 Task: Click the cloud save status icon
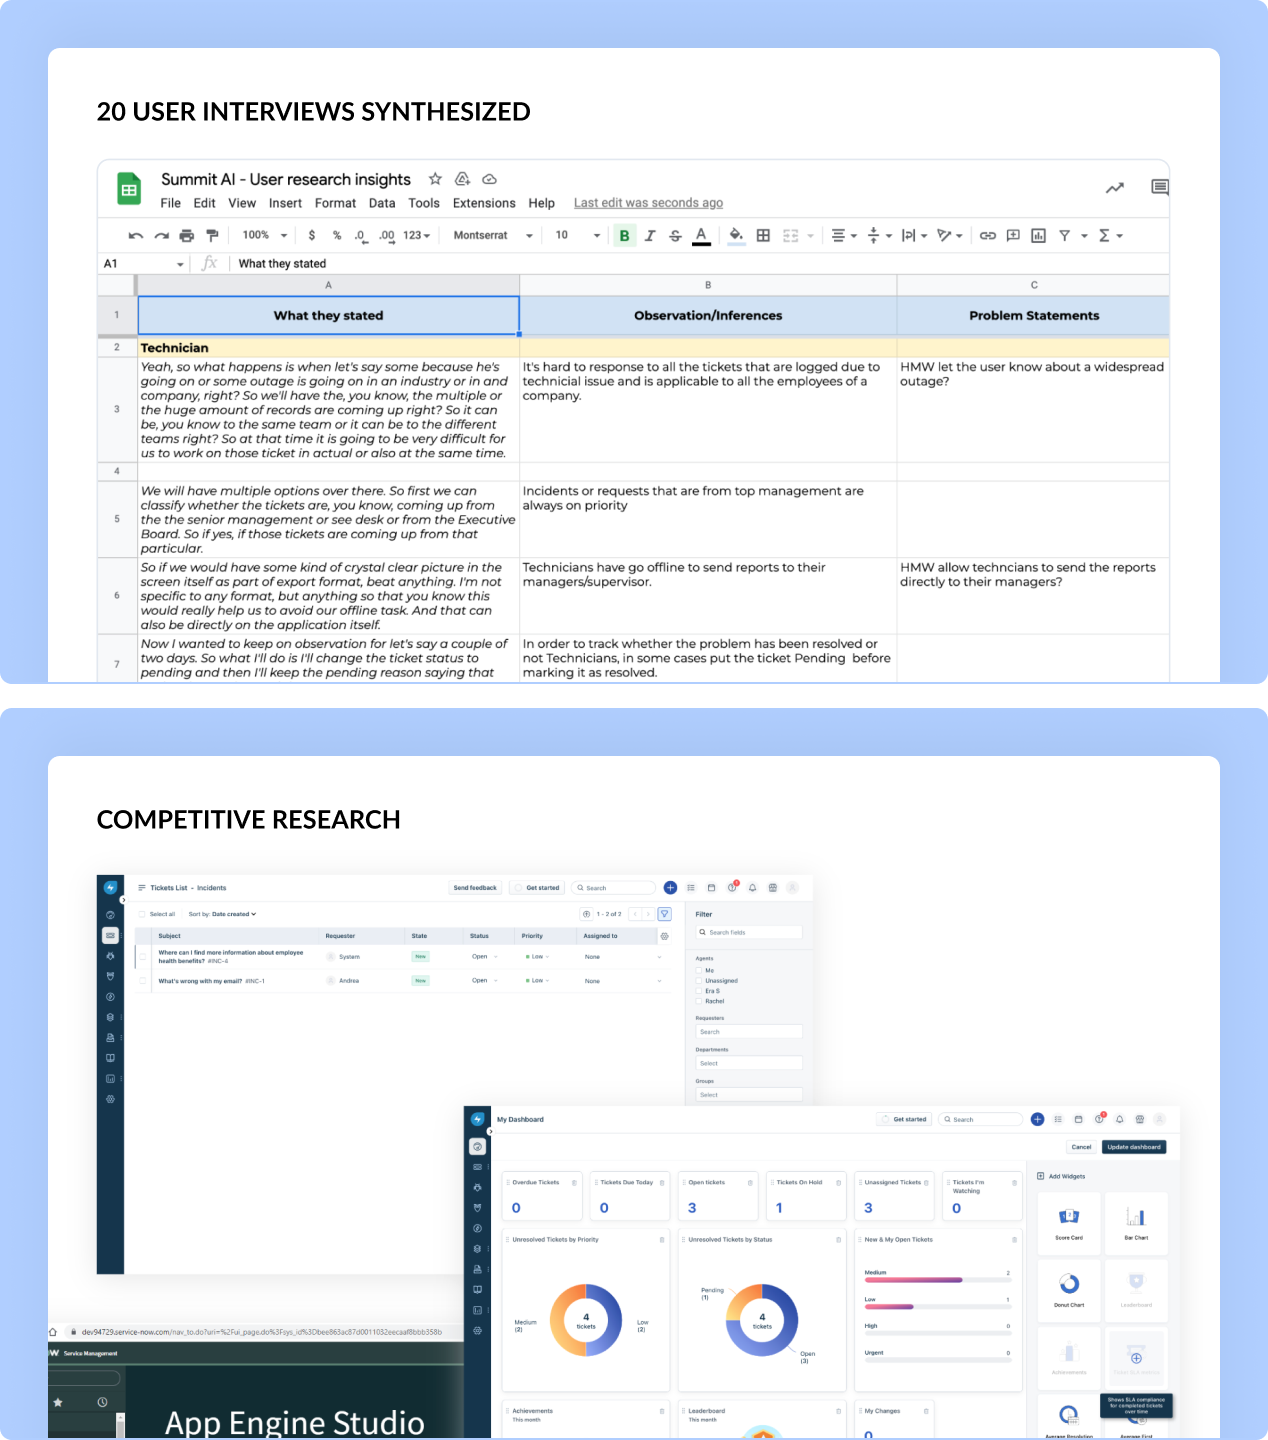[x=490, y=179]
